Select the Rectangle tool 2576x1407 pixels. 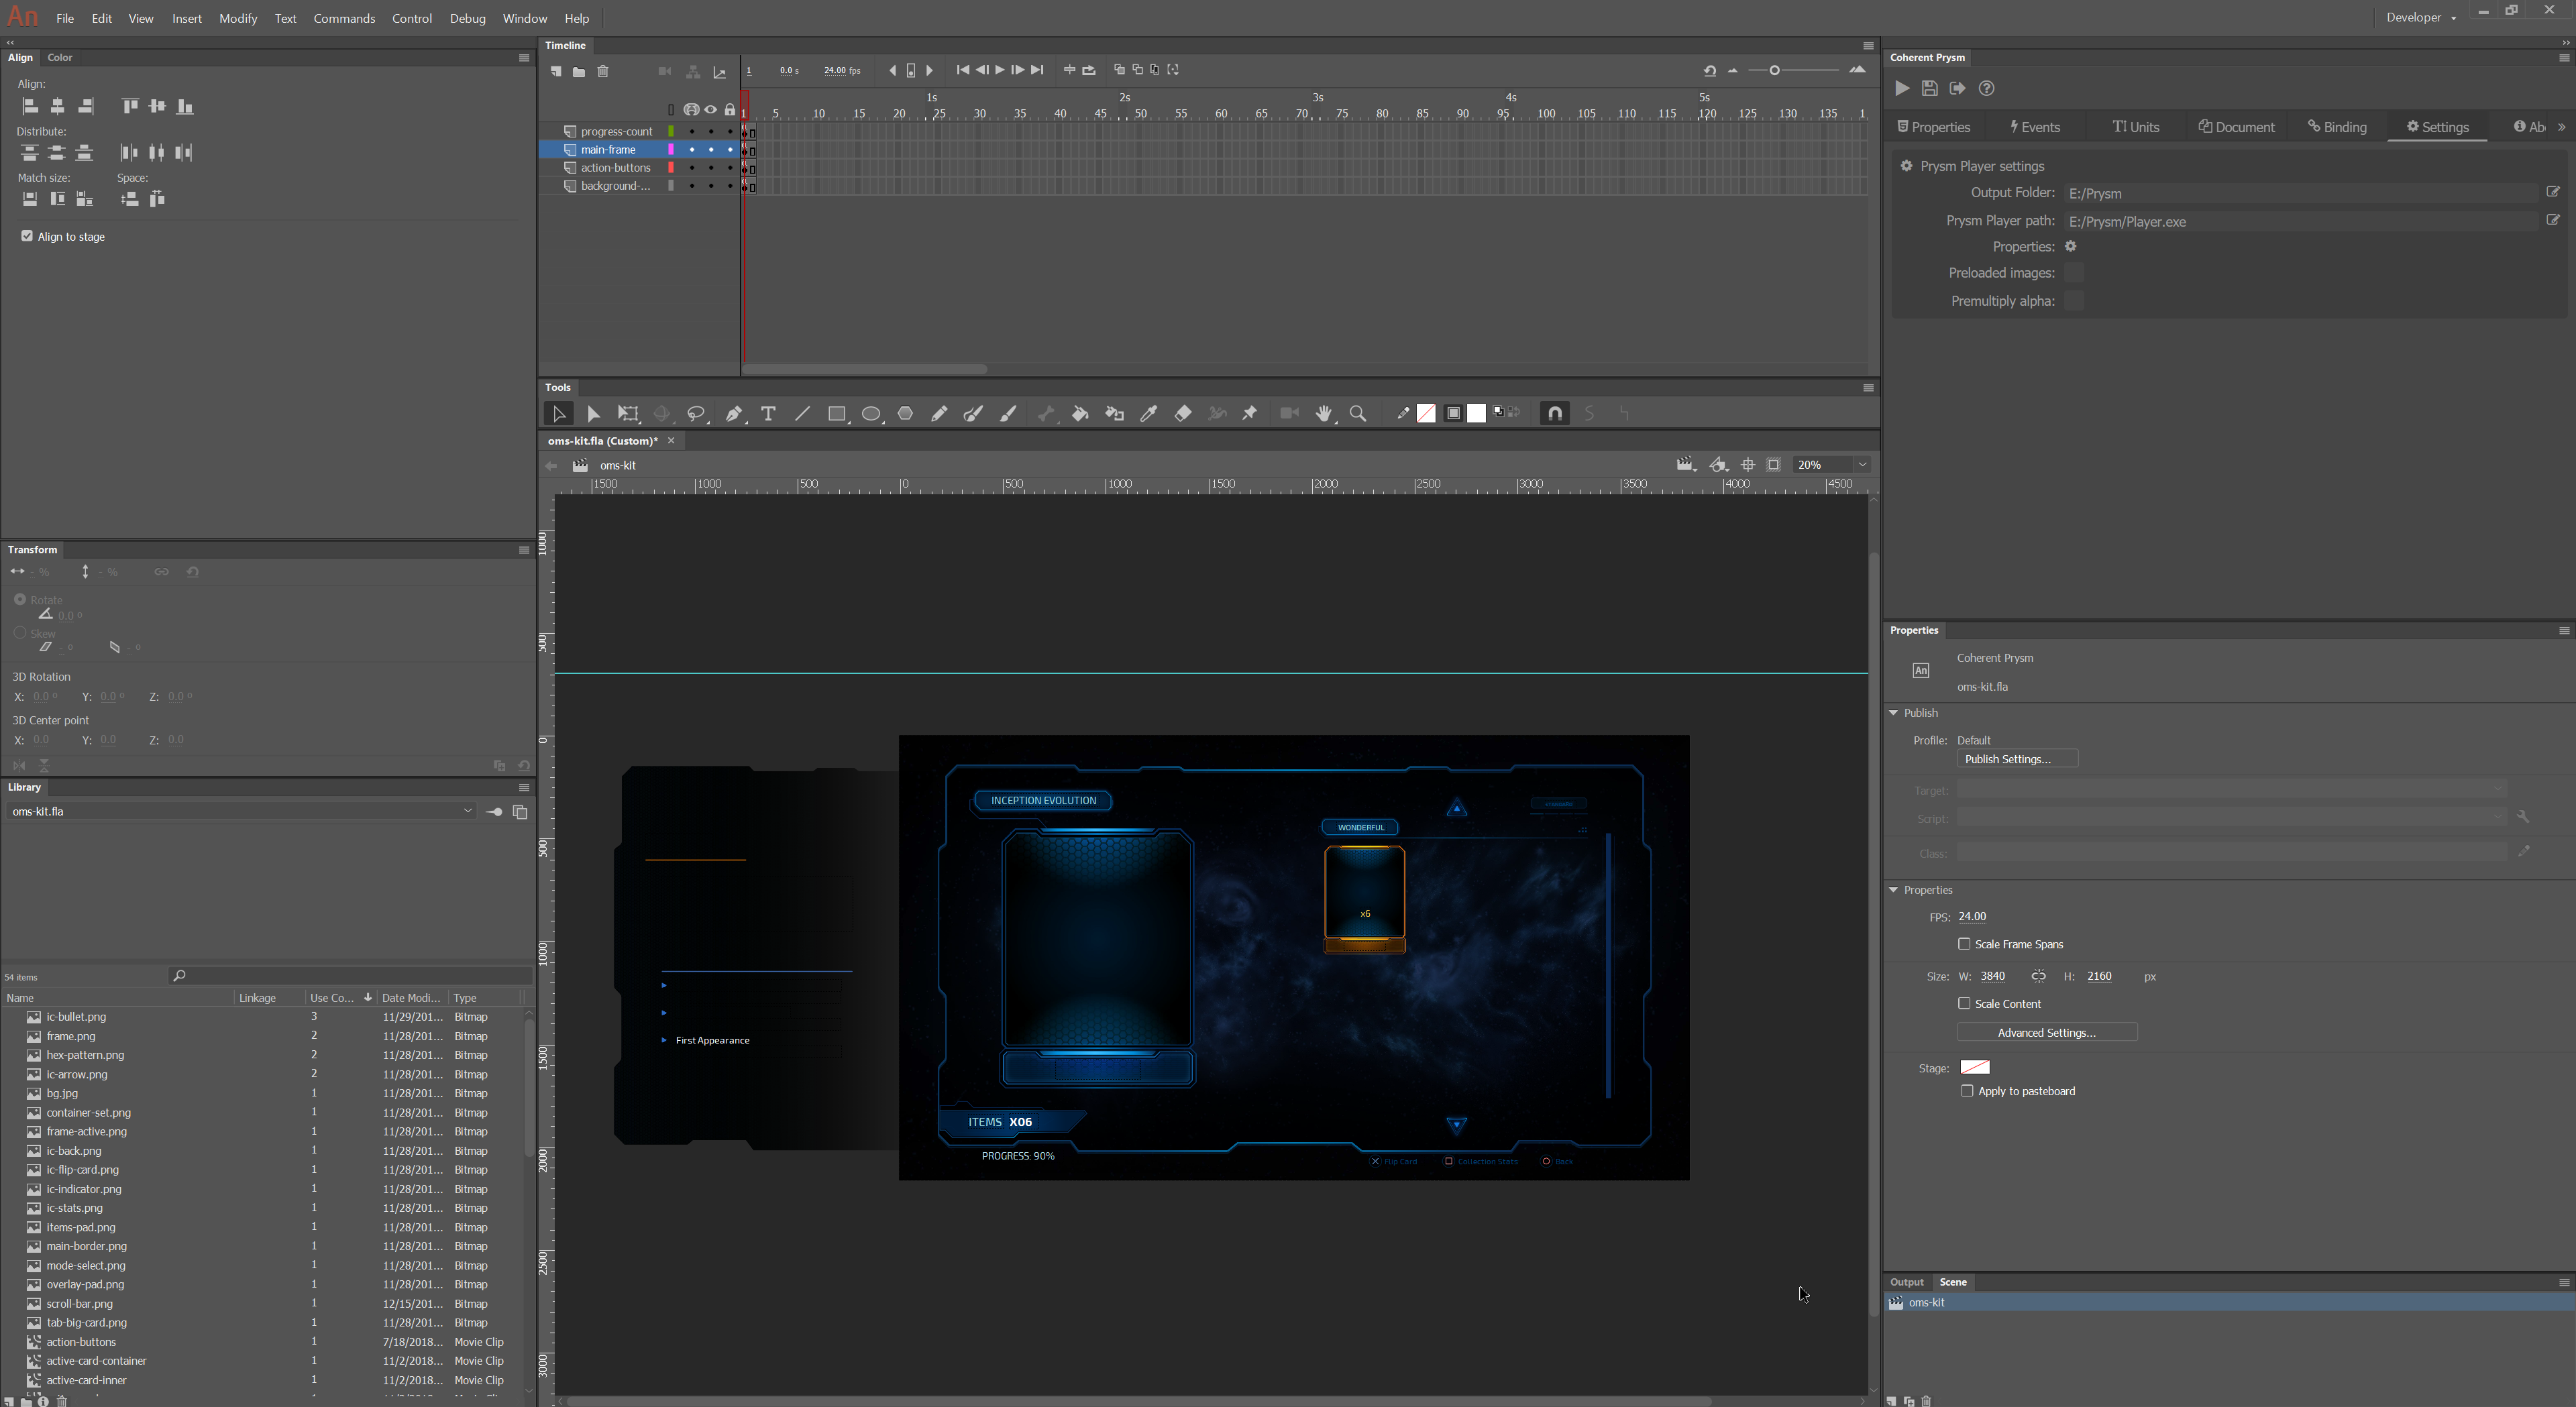pyautogui.click(x=837, y=413)
